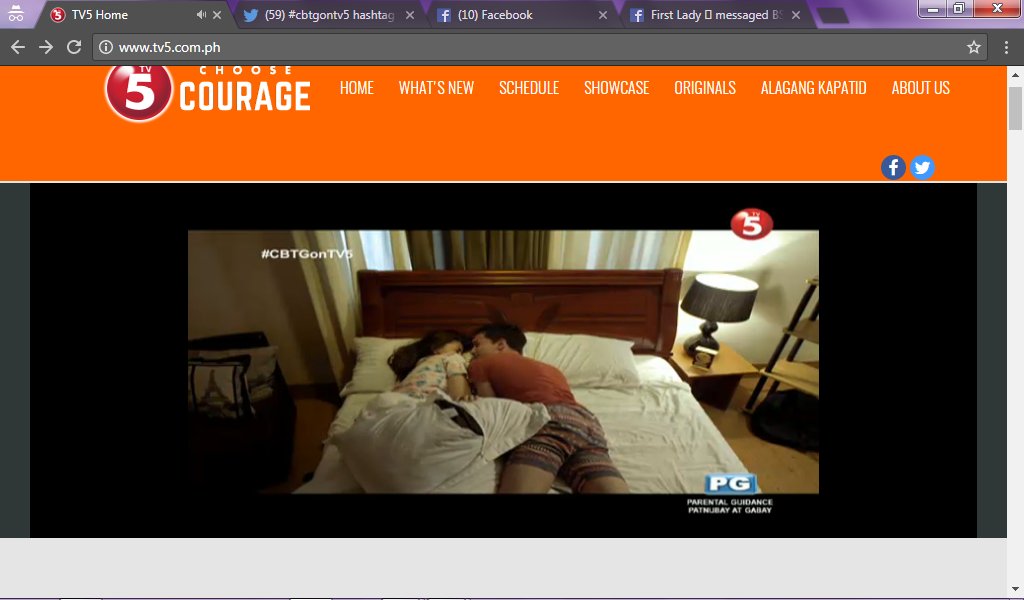Open ABOUT US in site navigation
The image size is (1024, 600).
coord(920,87)
